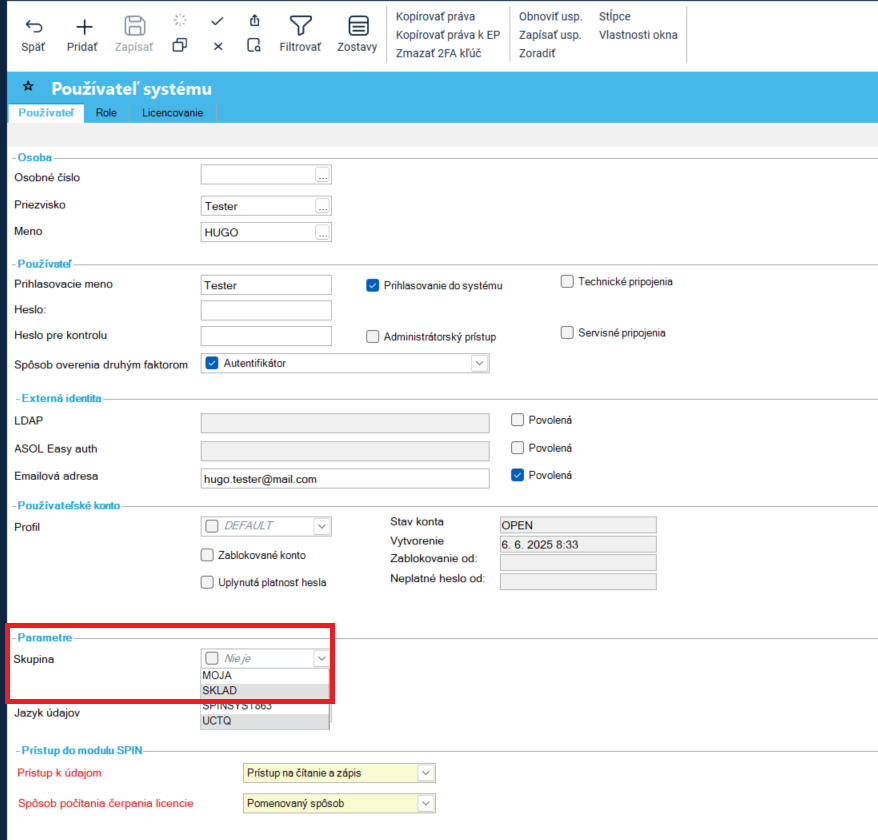Click Zmazať 2FA kľúč

point(438,53)
